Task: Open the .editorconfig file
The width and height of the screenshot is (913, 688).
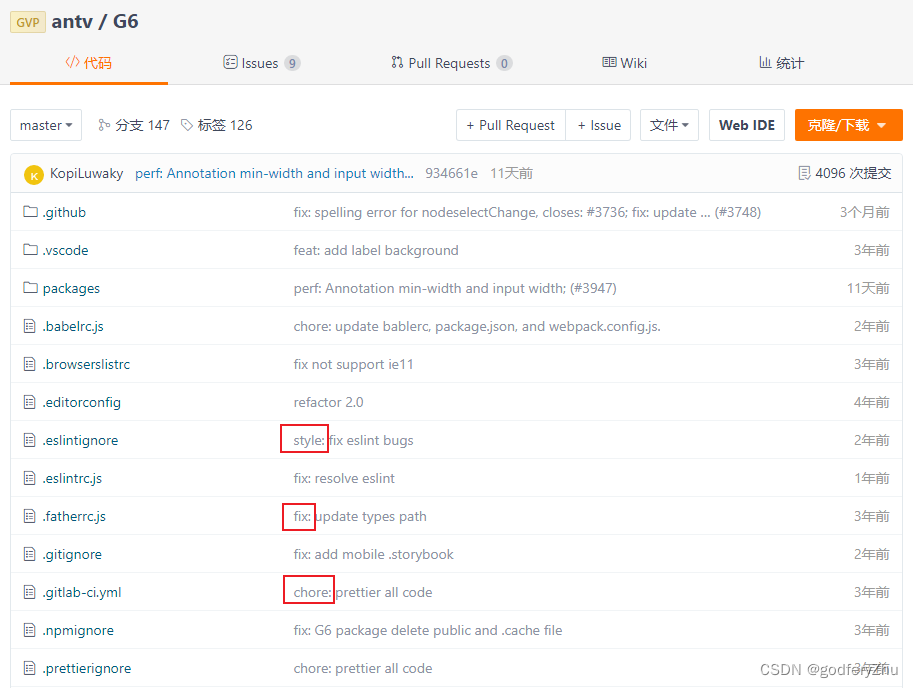Action: (82, 402)
